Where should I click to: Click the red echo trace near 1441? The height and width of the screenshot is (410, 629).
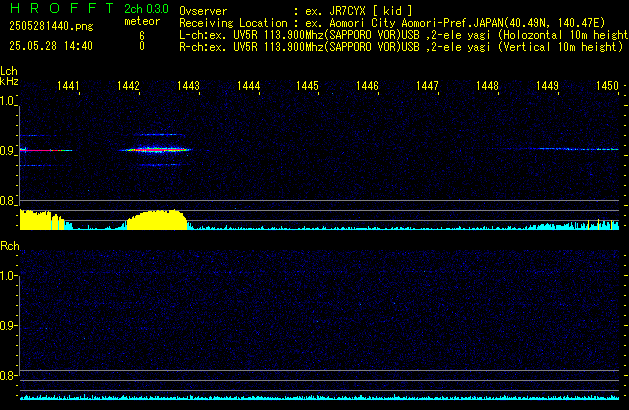[46, 150]
